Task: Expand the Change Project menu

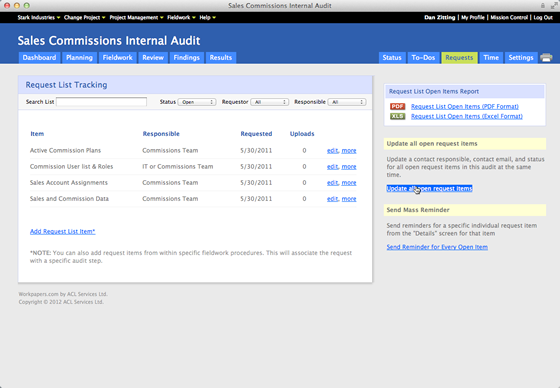Action: tap(84, 18)
